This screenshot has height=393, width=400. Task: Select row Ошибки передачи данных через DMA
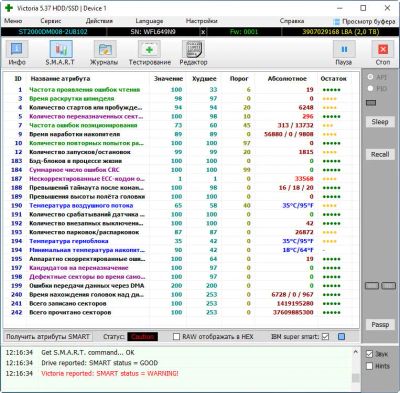[x=182, y=286]
